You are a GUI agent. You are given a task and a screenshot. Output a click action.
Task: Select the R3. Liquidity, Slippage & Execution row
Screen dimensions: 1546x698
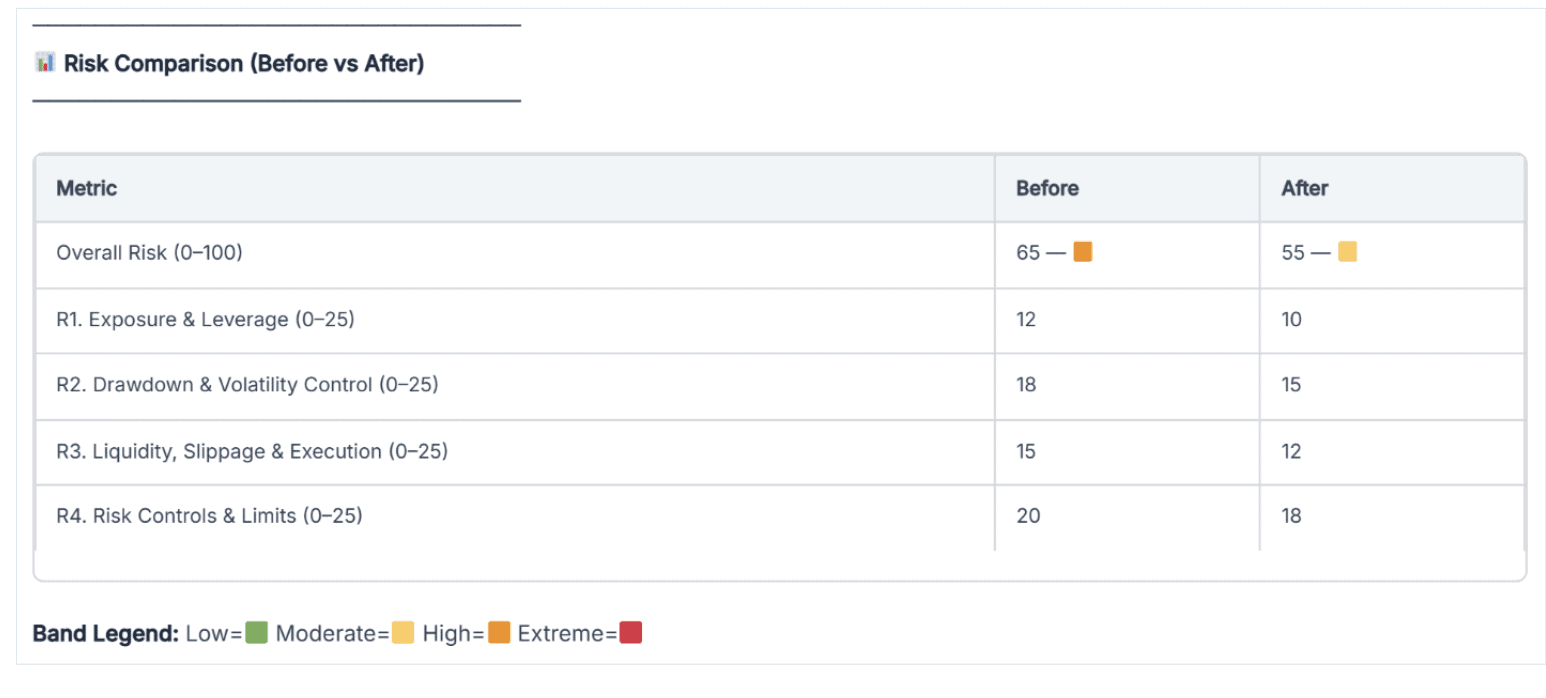252,451
